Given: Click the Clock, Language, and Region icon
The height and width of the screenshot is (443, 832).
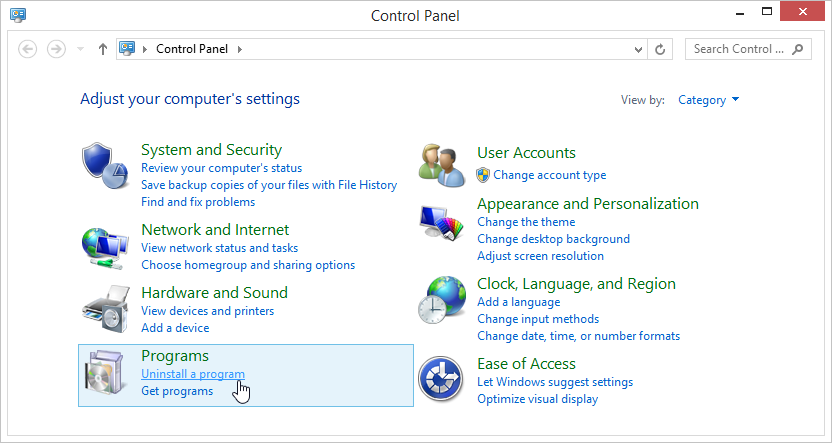Looking at the screenshot, I should pyautogui.click(x=441, y=299).
